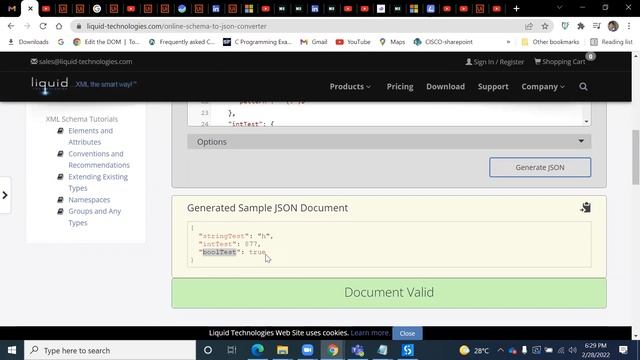Open the YouTube bookmark
This screenshot has width=640, height=360.
[353, 42]
